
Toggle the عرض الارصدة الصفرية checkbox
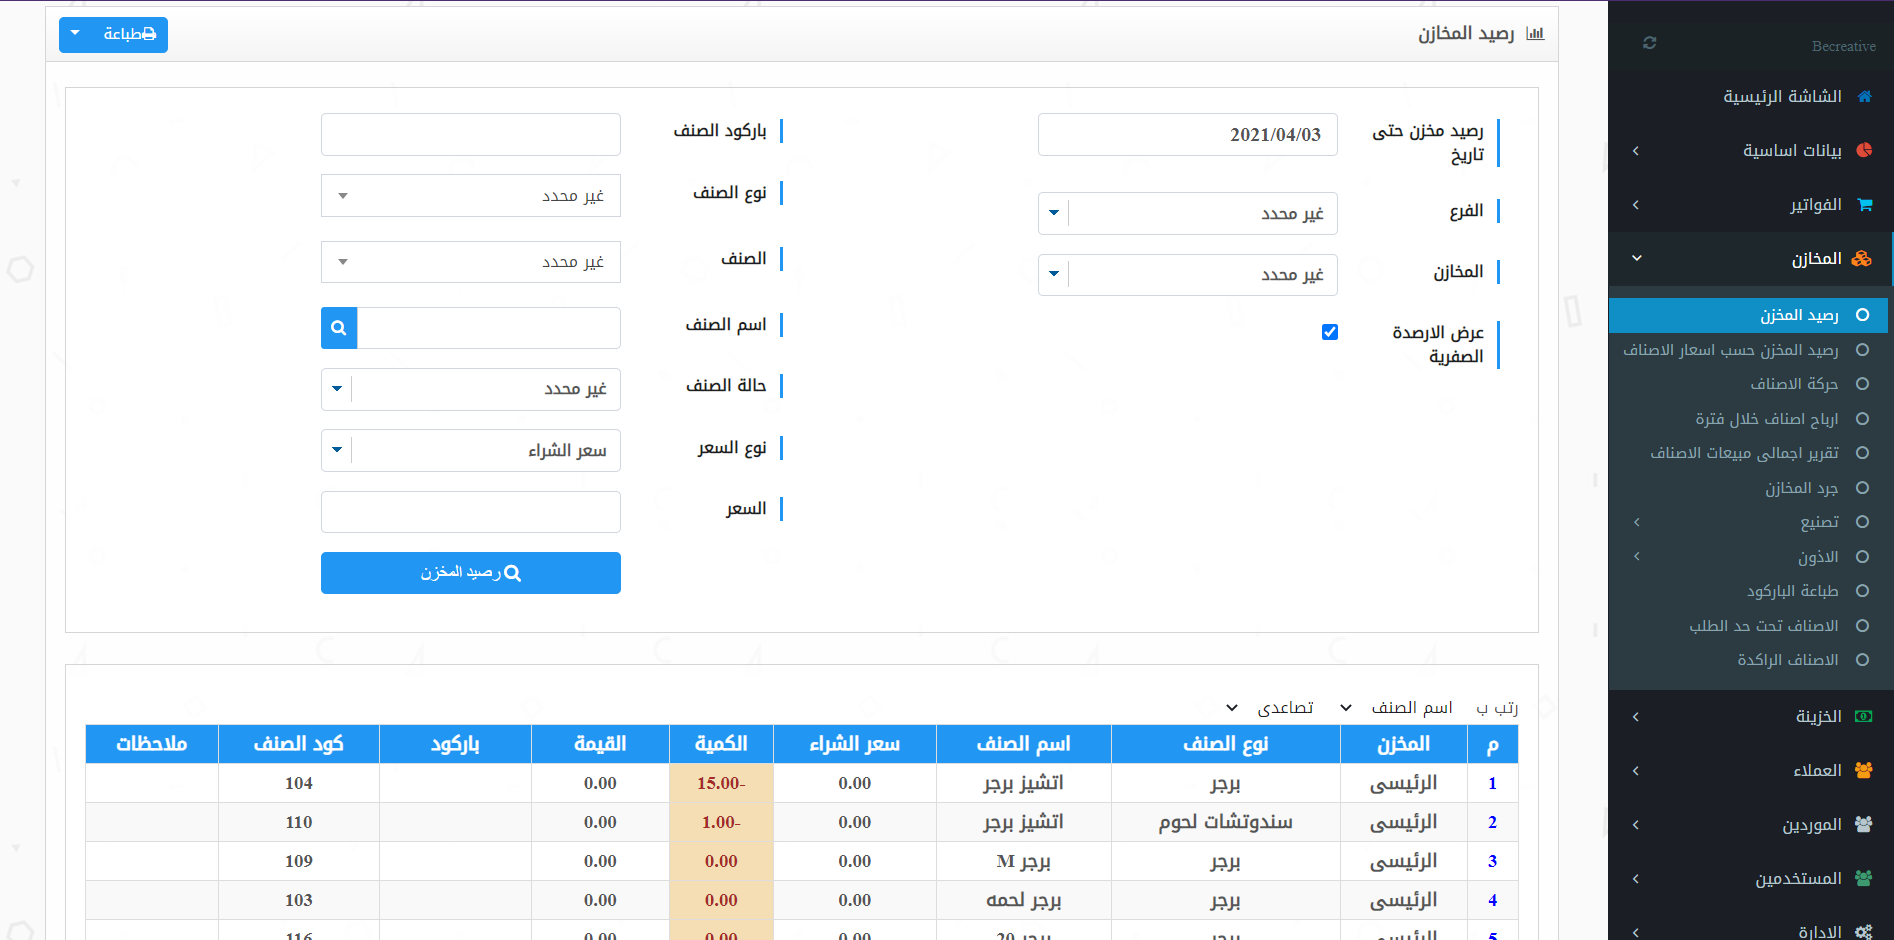pos(1329,332)
